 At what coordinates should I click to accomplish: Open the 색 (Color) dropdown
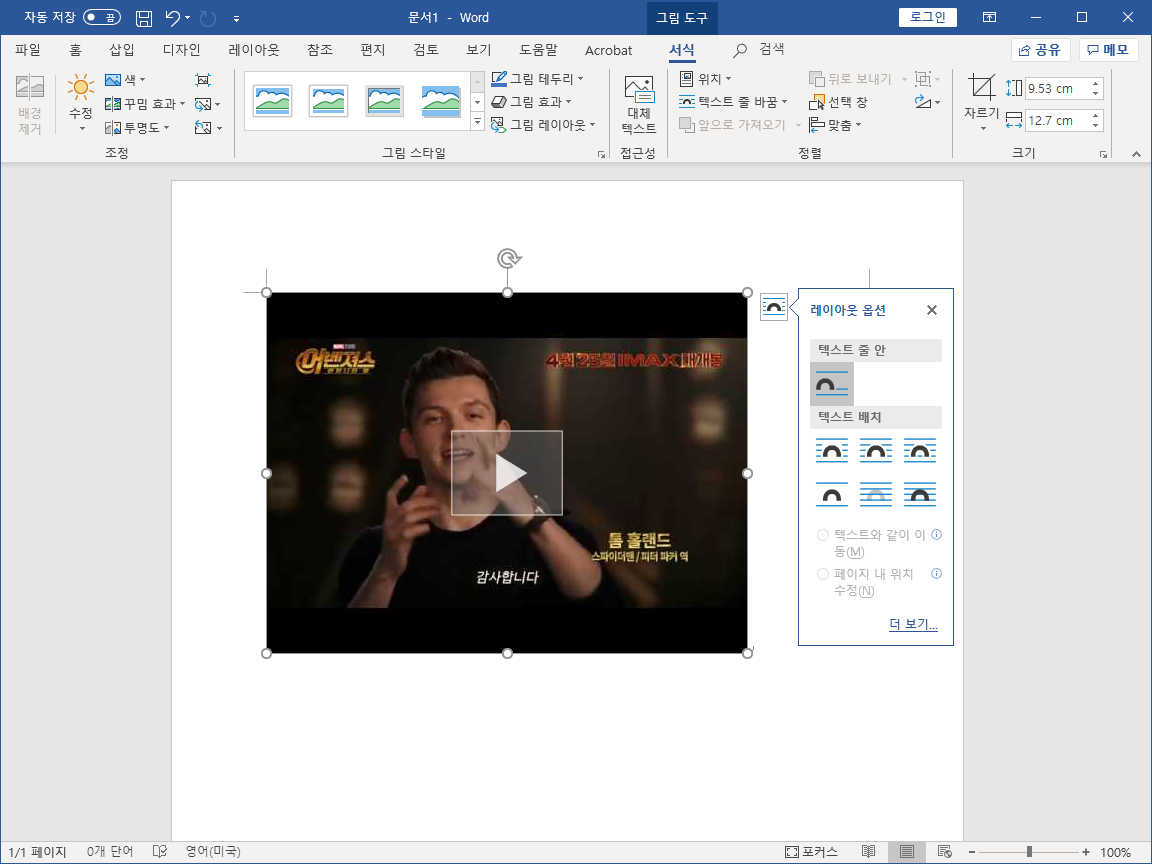point(125,80)
